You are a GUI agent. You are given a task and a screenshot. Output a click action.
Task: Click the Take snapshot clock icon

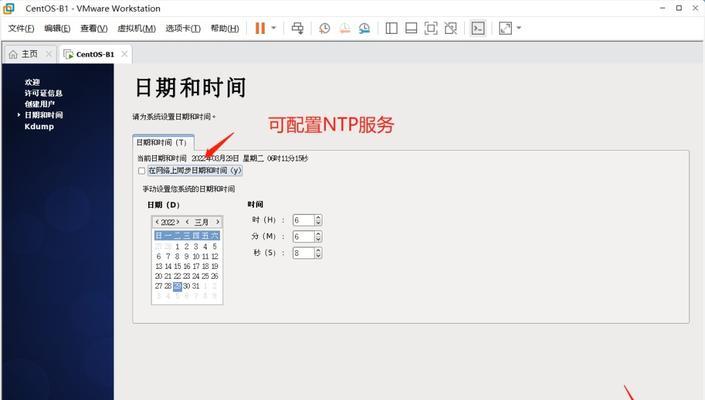point(325,28)
